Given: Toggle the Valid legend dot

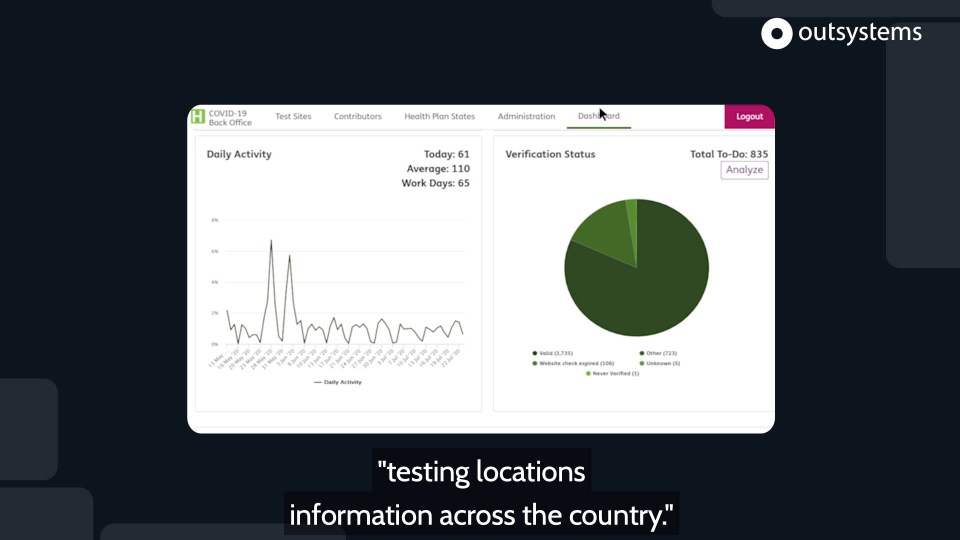Looking at the screenshot, I should click(534, 353).
